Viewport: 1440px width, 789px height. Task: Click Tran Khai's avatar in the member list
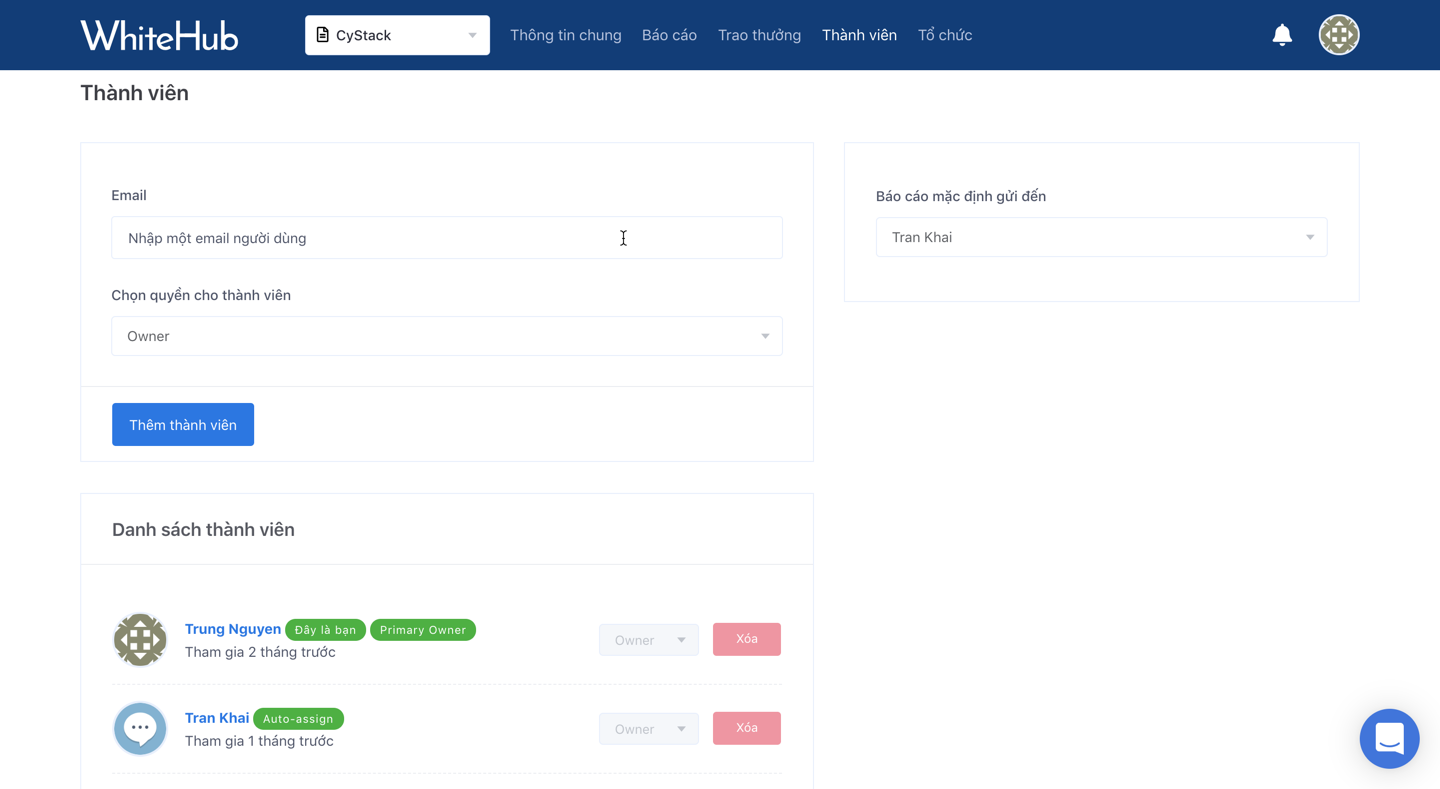(140, 728)
